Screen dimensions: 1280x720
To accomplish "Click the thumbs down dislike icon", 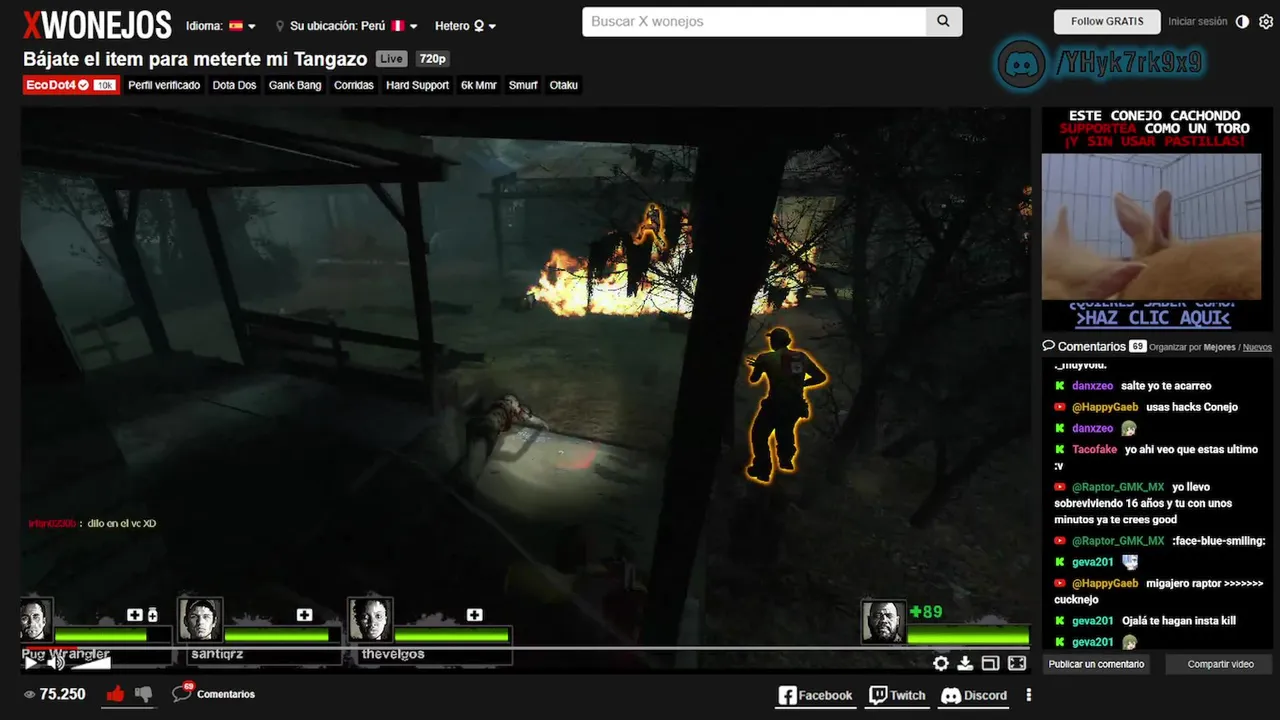I will [x=144, y=693].
